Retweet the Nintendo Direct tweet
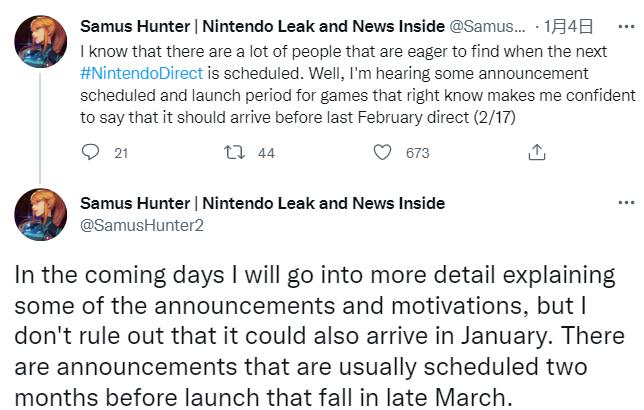This screenshot has height=410, width=644. pyautogui.click(x=233, y=152)
